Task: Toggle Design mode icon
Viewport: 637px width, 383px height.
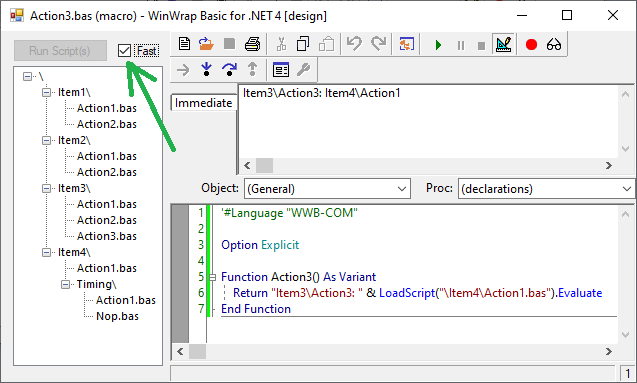Action: [x=504, y=44]
